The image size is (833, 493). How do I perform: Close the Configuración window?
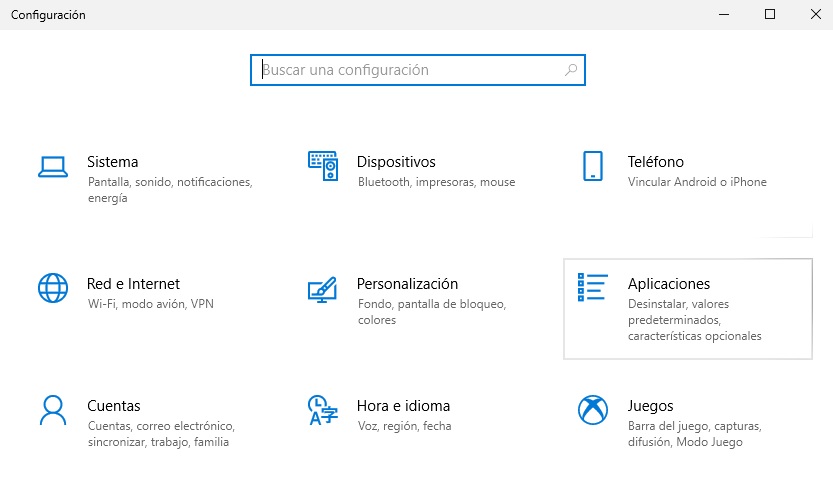(x=816, y=14)
